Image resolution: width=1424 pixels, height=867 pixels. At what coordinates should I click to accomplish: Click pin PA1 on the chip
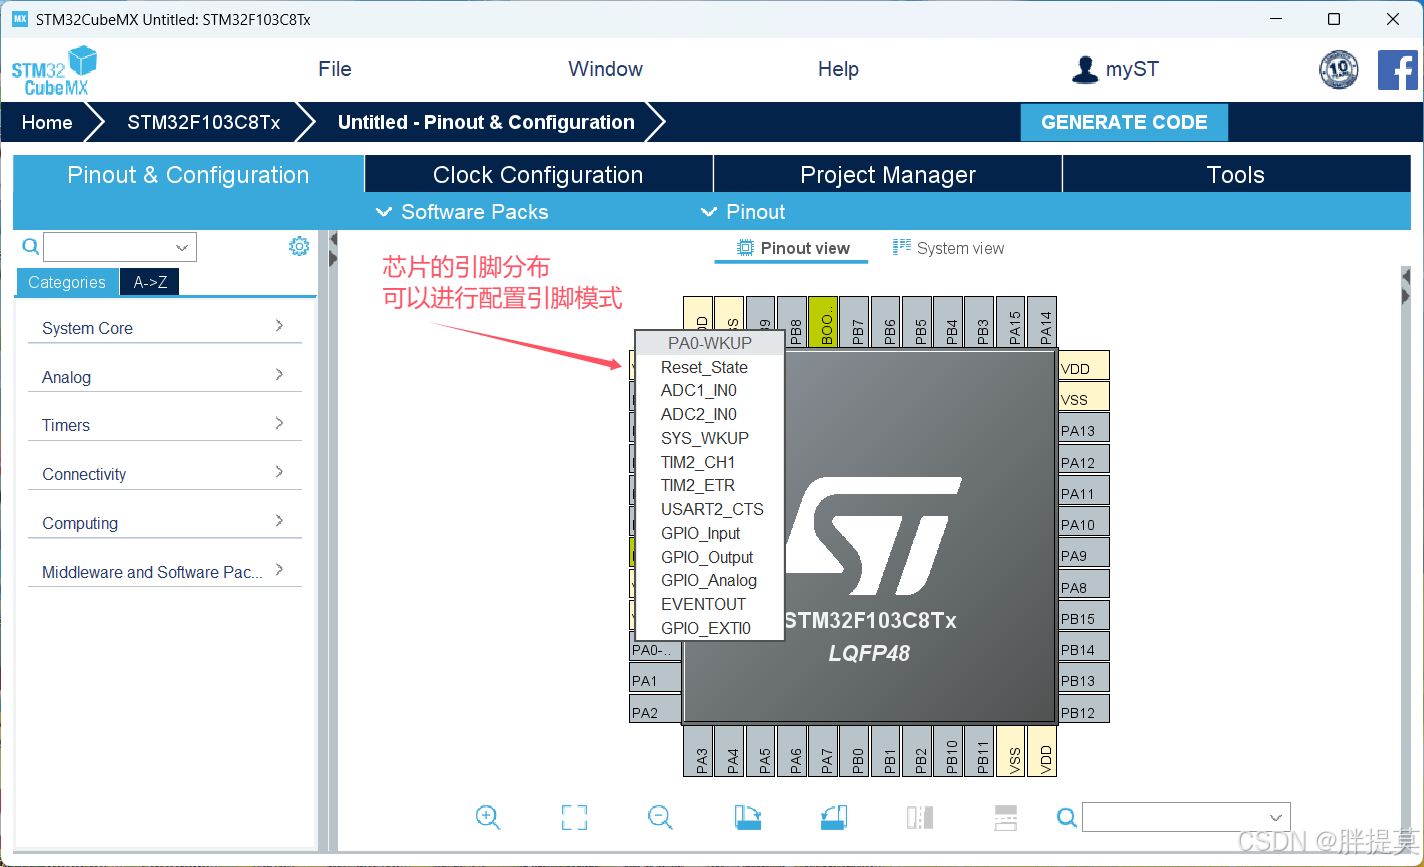coord(655,680)
